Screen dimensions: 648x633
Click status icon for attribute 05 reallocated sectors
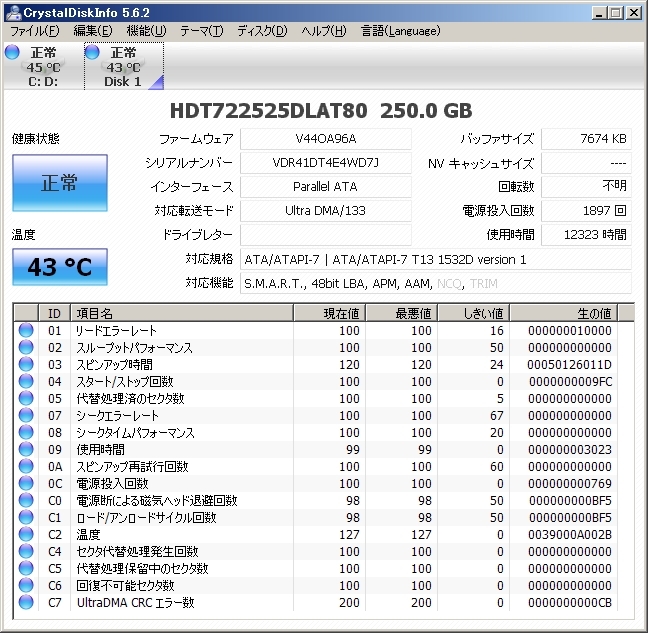pyautogui.click(x=26, y=399)
